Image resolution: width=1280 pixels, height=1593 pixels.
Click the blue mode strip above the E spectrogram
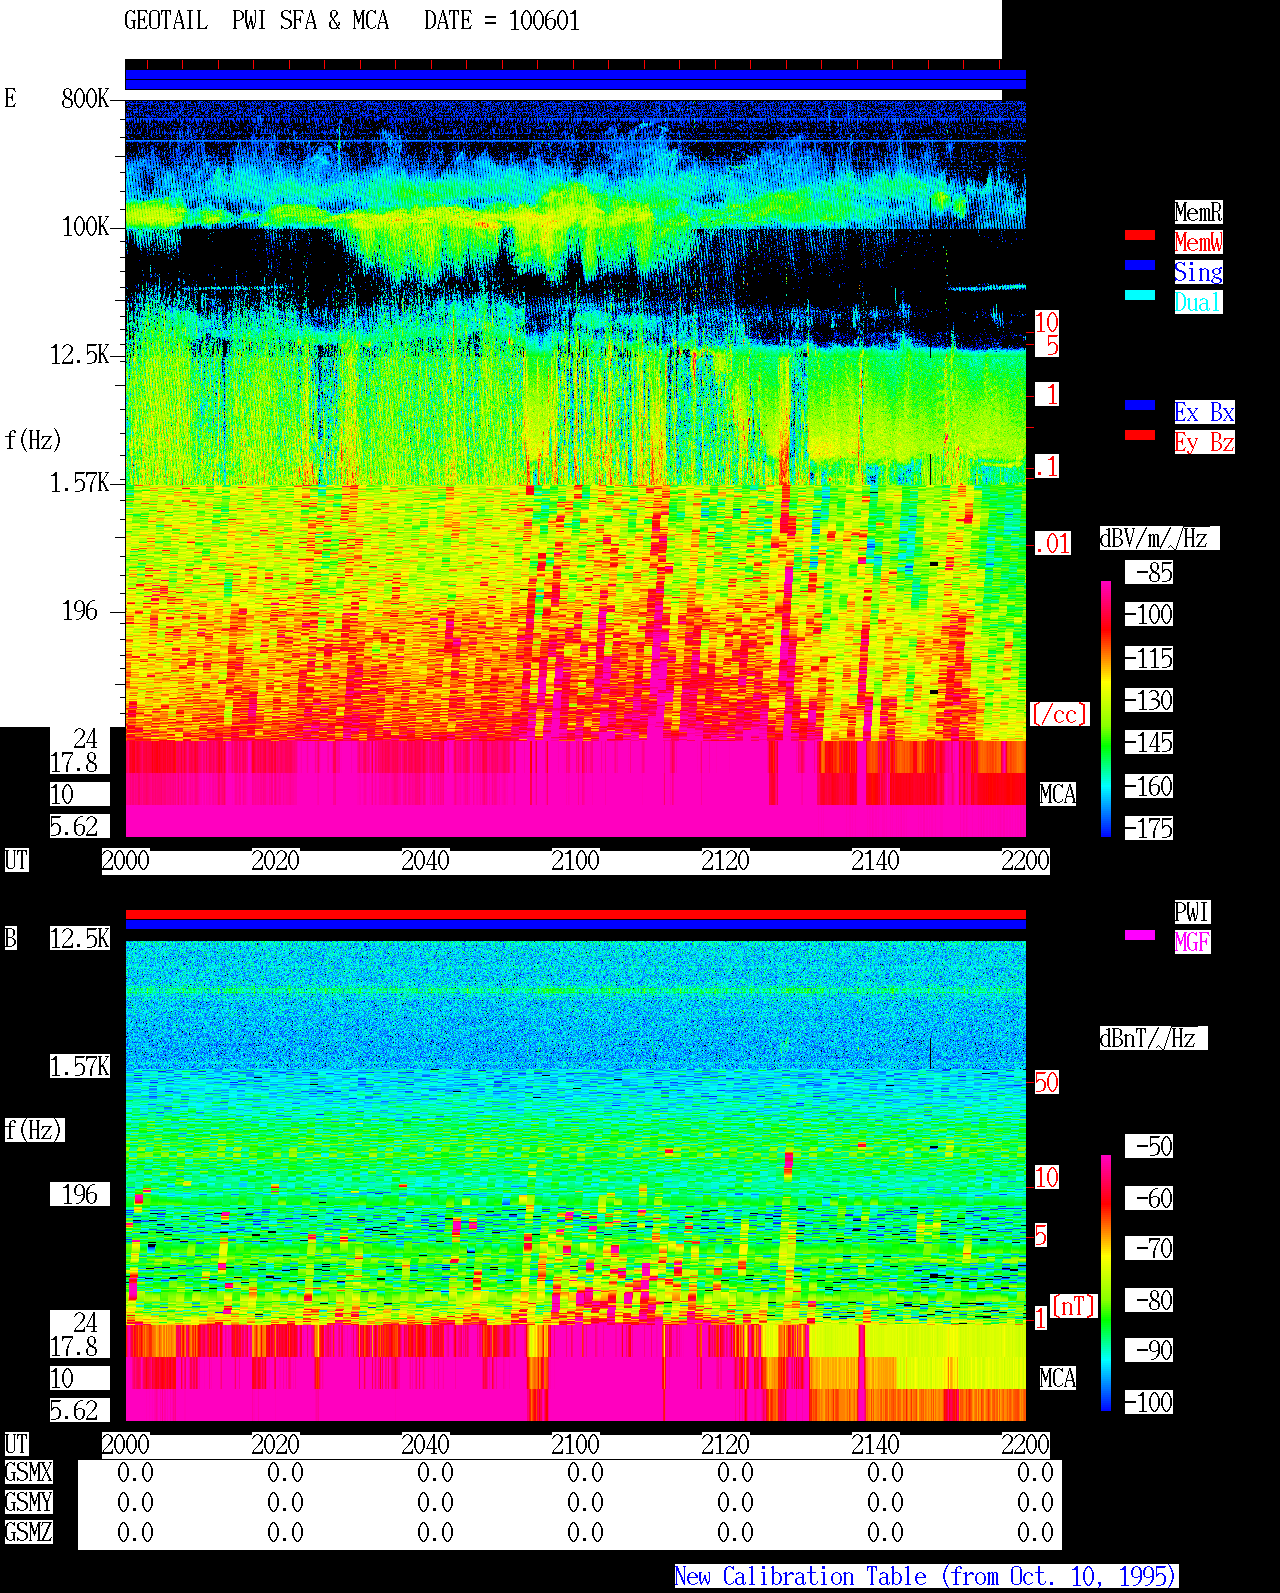(575, 79)
